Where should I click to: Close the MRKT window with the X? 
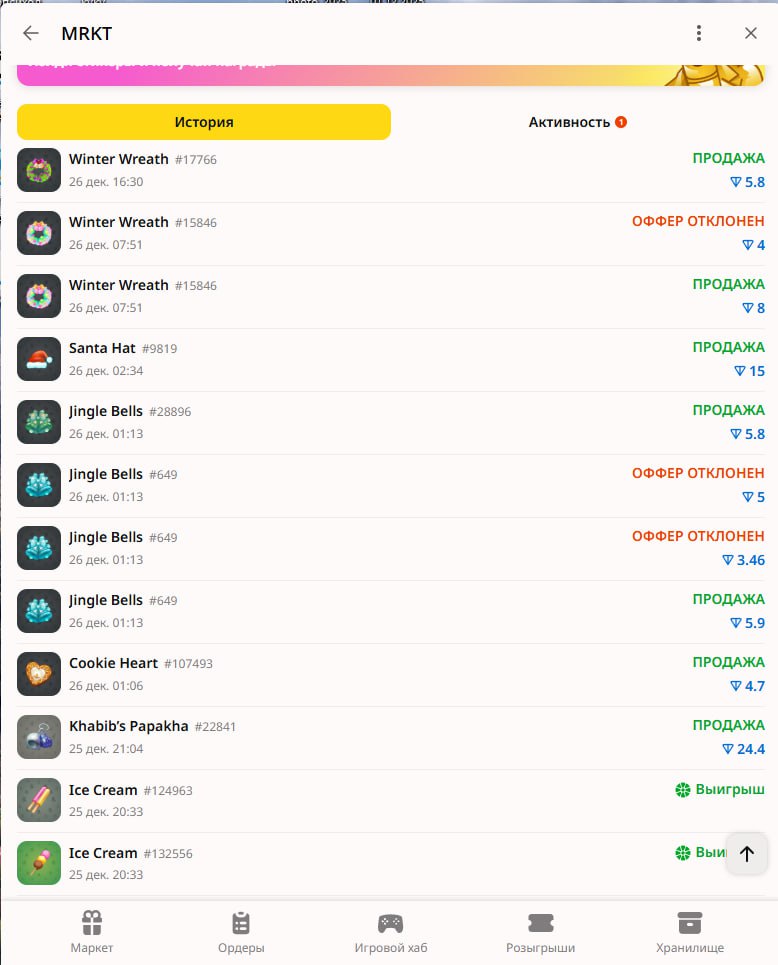point(750,33)
